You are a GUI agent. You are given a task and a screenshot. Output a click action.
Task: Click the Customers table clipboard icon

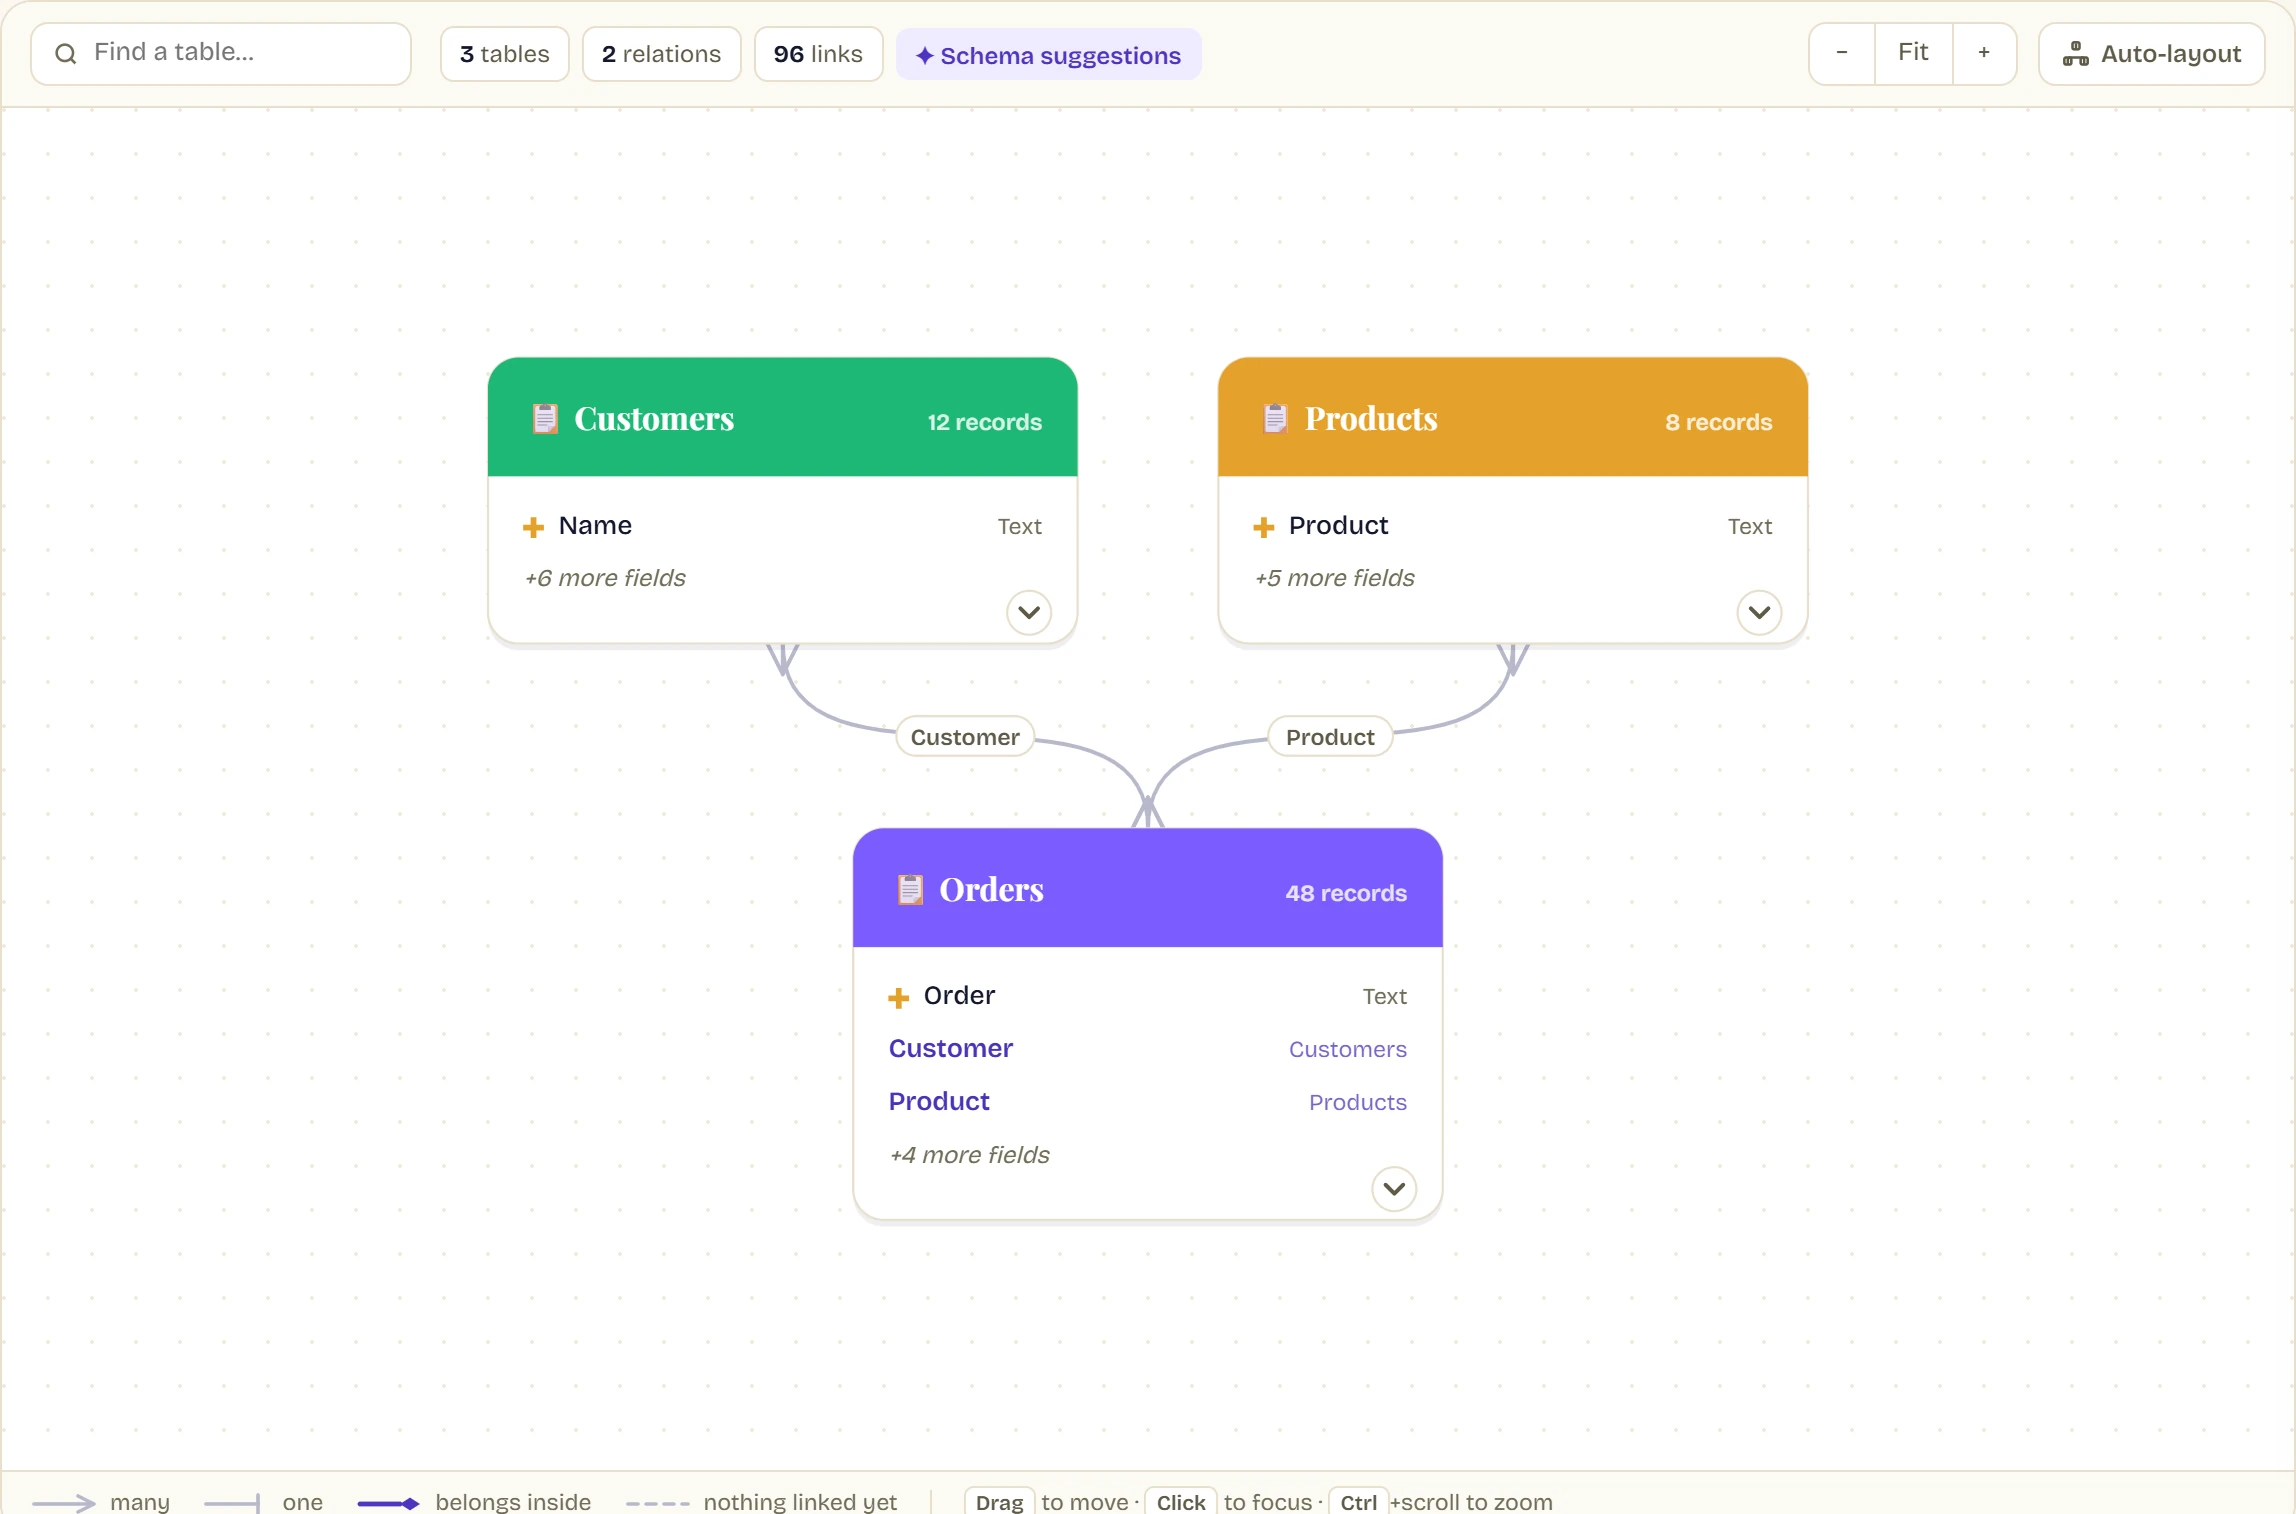(x=545, y=419)
